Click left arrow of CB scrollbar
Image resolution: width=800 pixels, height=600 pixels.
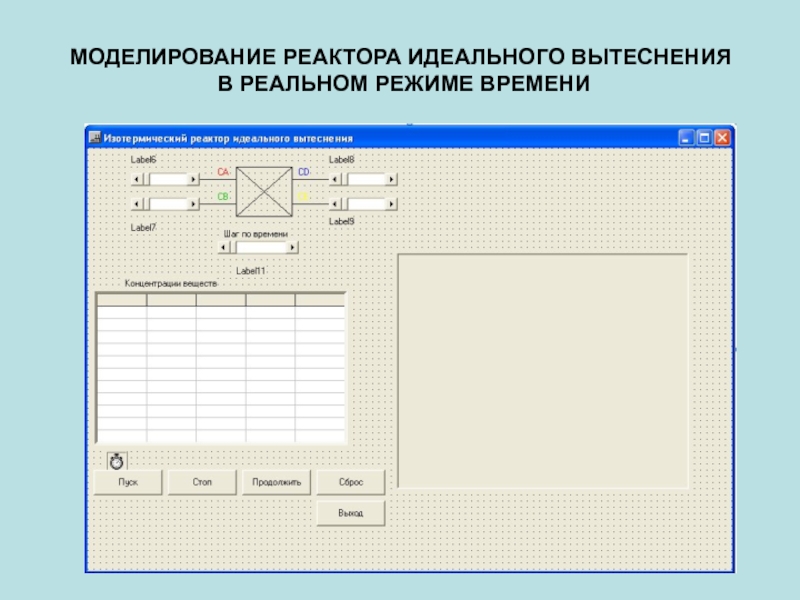pyautogui.click(x=139, y=204)
